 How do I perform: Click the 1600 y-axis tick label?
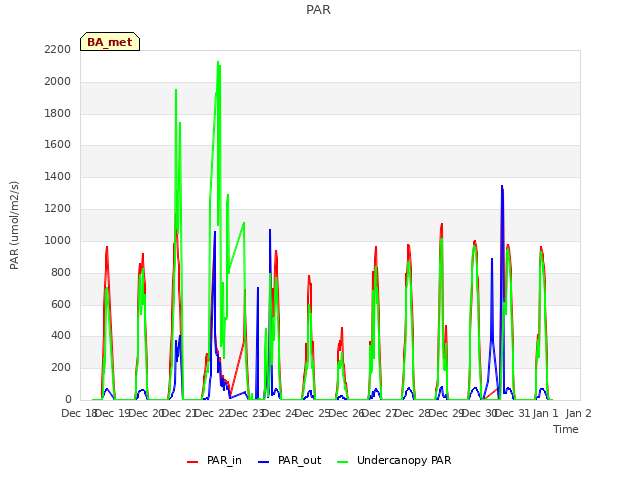(x=58, y=144)
